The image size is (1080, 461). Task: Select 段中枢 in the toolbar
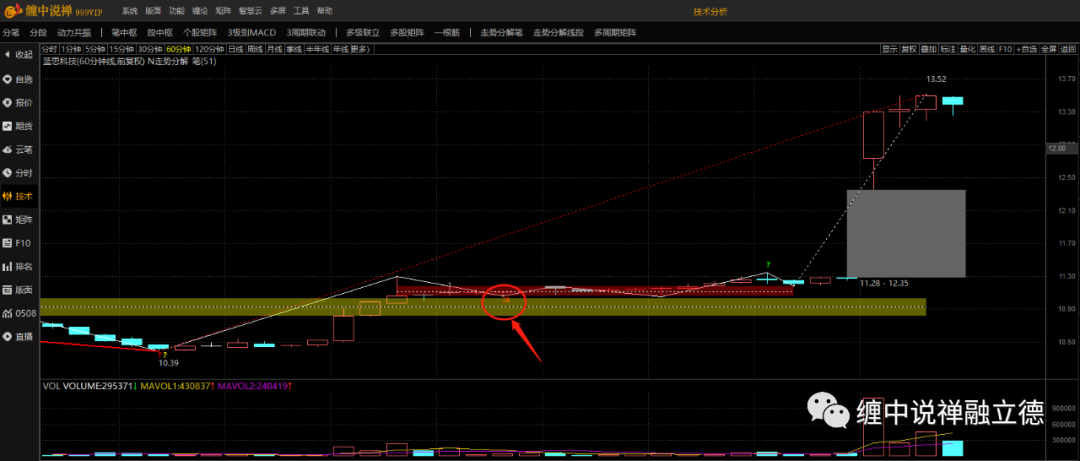click(160, 32)
